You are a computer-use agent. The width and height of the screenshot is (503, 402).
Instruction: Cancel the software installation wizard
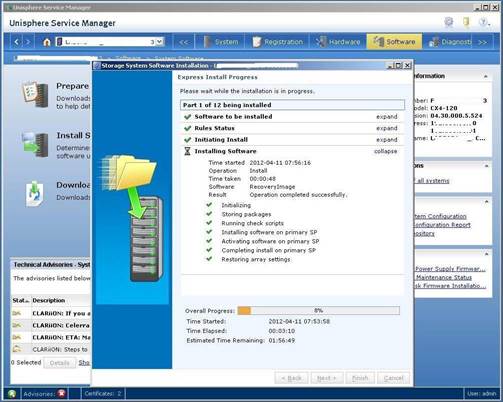[x=394, y=378]
